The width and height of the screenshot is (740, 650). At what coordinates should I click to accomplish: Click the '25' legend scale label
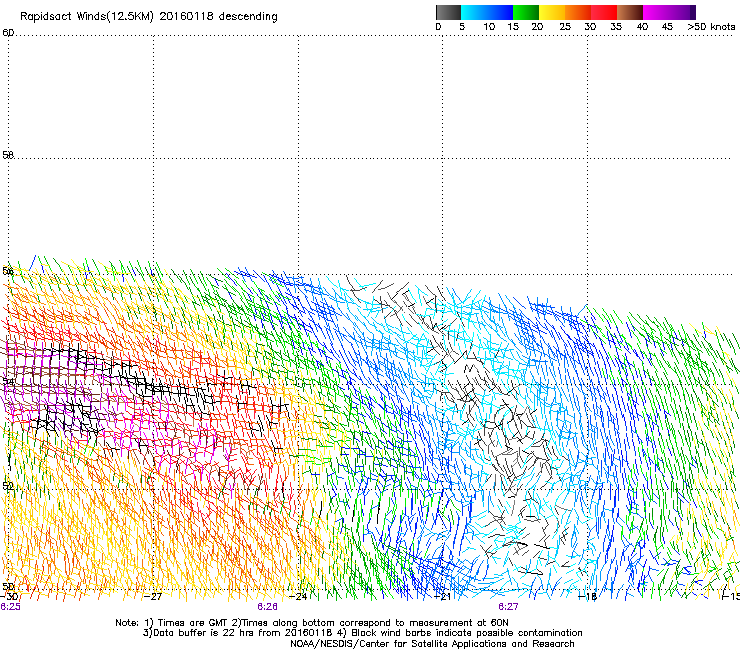pos(565,27)
